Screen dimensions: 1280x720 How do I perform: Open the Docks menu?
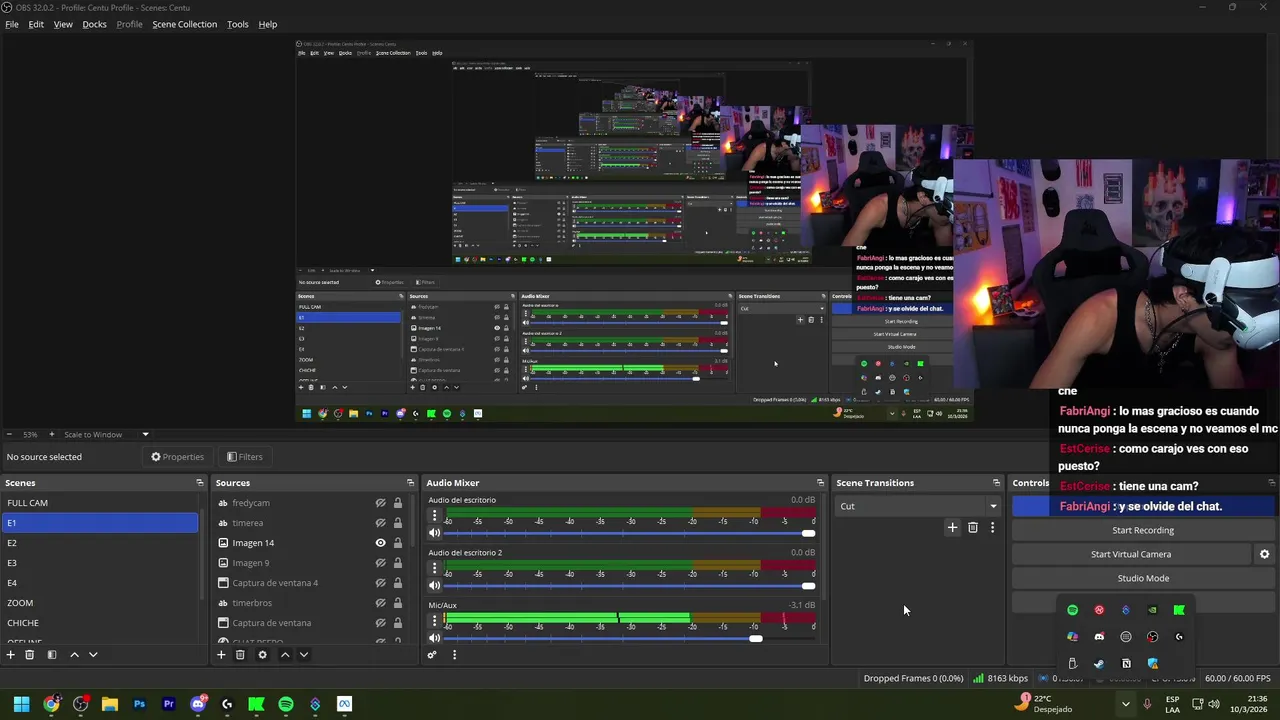(94, 24)
